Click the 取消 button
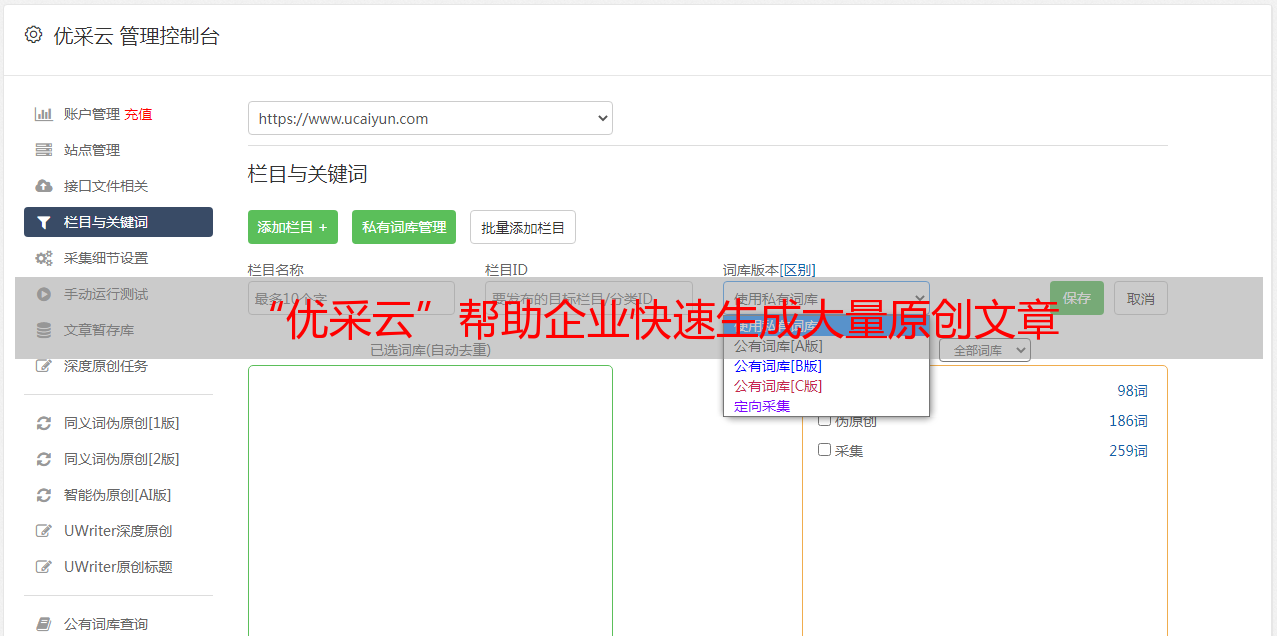 pos(1141,298)
